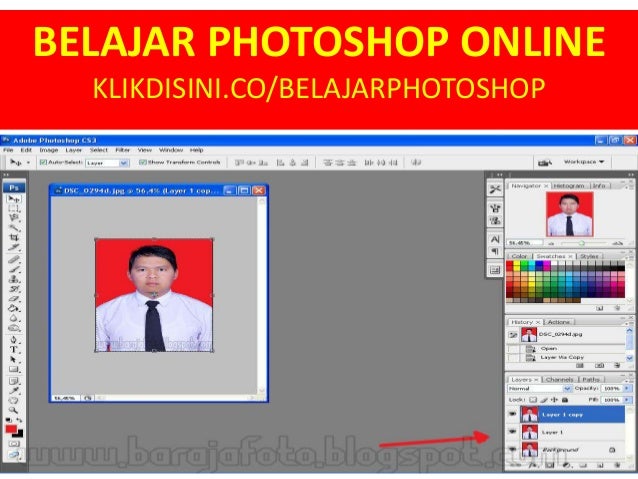Toggle Show Transform Controls checkbox
The width and height of the screenshot is (638, 479).
[142, 162]
